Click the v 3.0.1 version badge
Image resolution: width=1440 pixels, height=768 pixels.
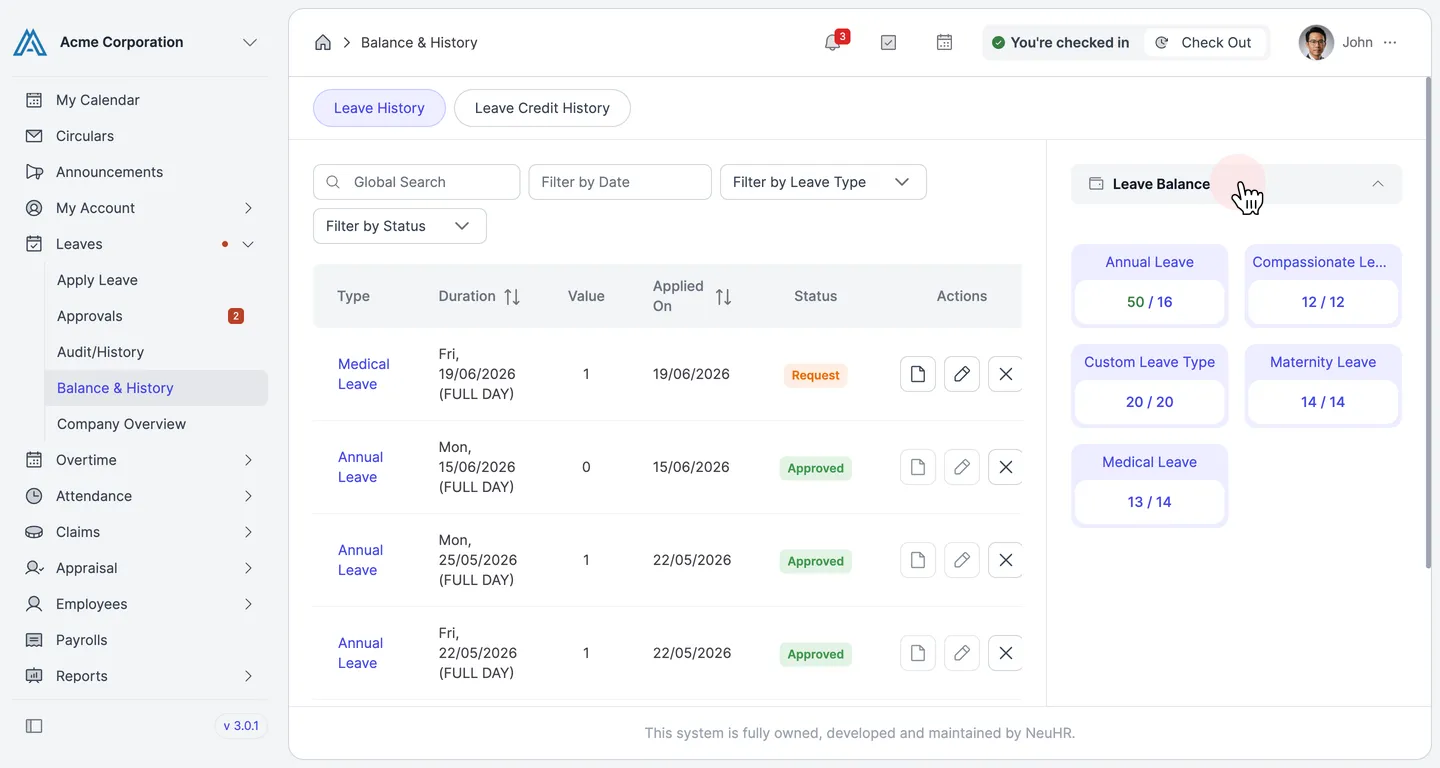[x=240, y=726]
